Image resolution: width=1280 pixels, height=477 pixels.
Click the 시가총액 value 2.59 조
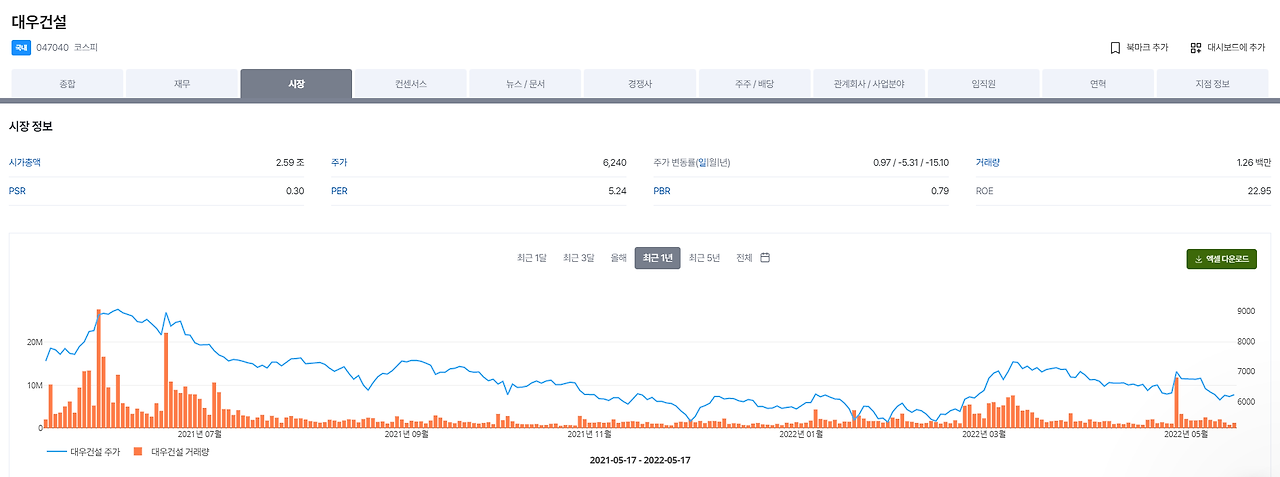coord(290,162)
